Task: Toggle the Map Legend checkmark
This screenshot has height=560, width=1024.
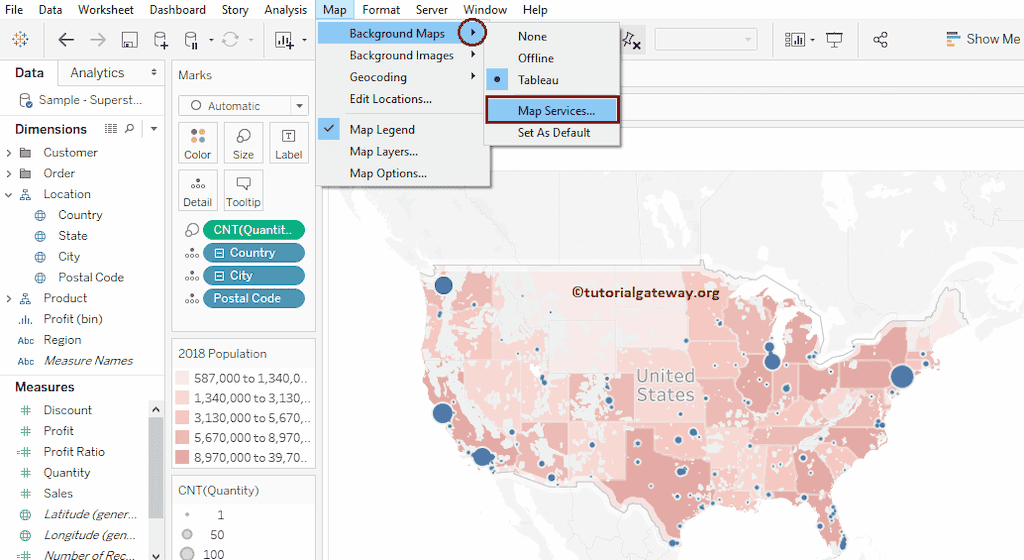Action: pyautogui.click(x=330, y=129)
